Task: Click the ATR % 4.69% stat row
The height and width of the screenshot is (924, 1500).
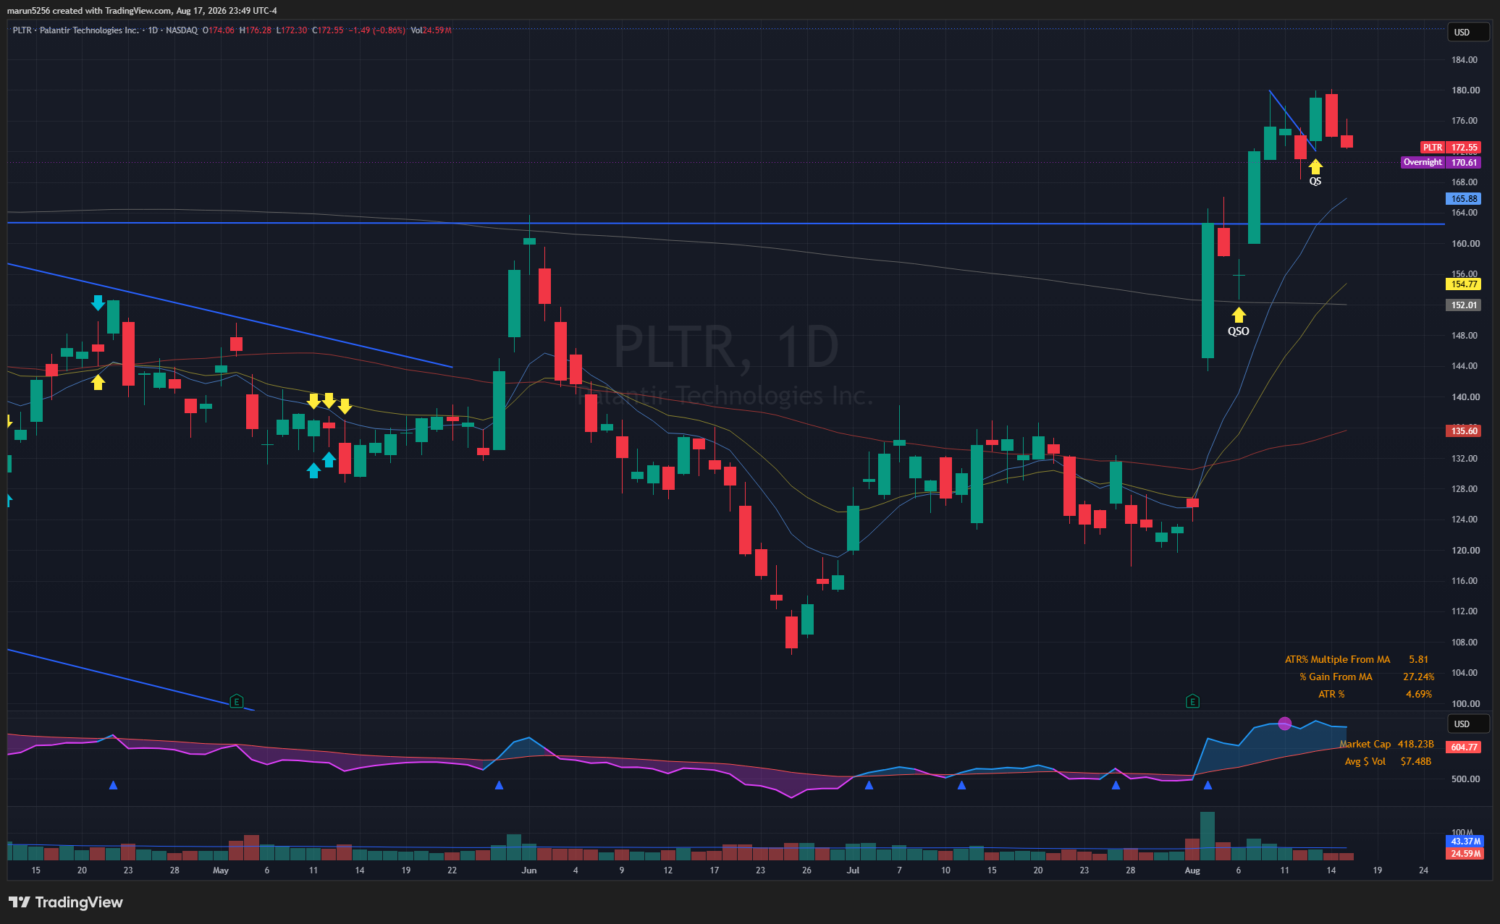Action: tap(1375, 694)
